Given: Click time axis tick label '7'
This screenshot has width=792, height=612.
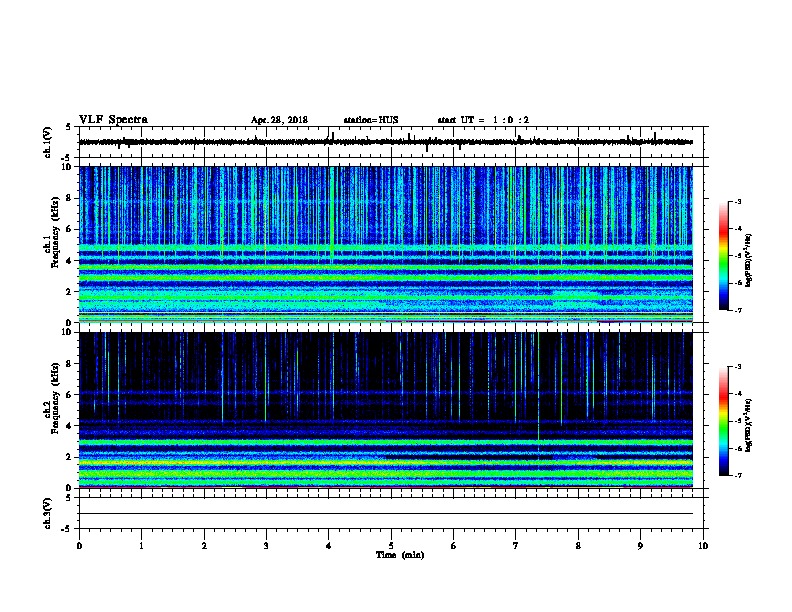Looking at the screenshot, I should [x=516, y=545].
